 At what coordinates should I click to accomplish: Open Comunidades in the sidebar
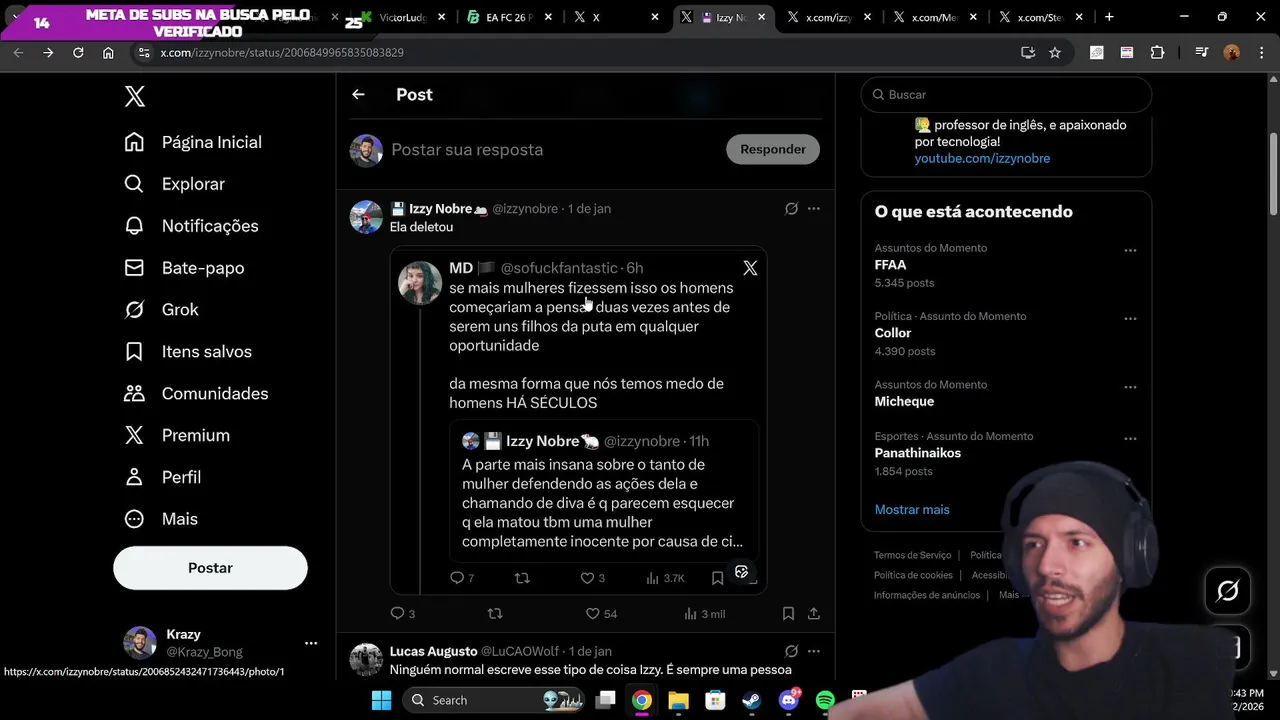pos(196,394)
